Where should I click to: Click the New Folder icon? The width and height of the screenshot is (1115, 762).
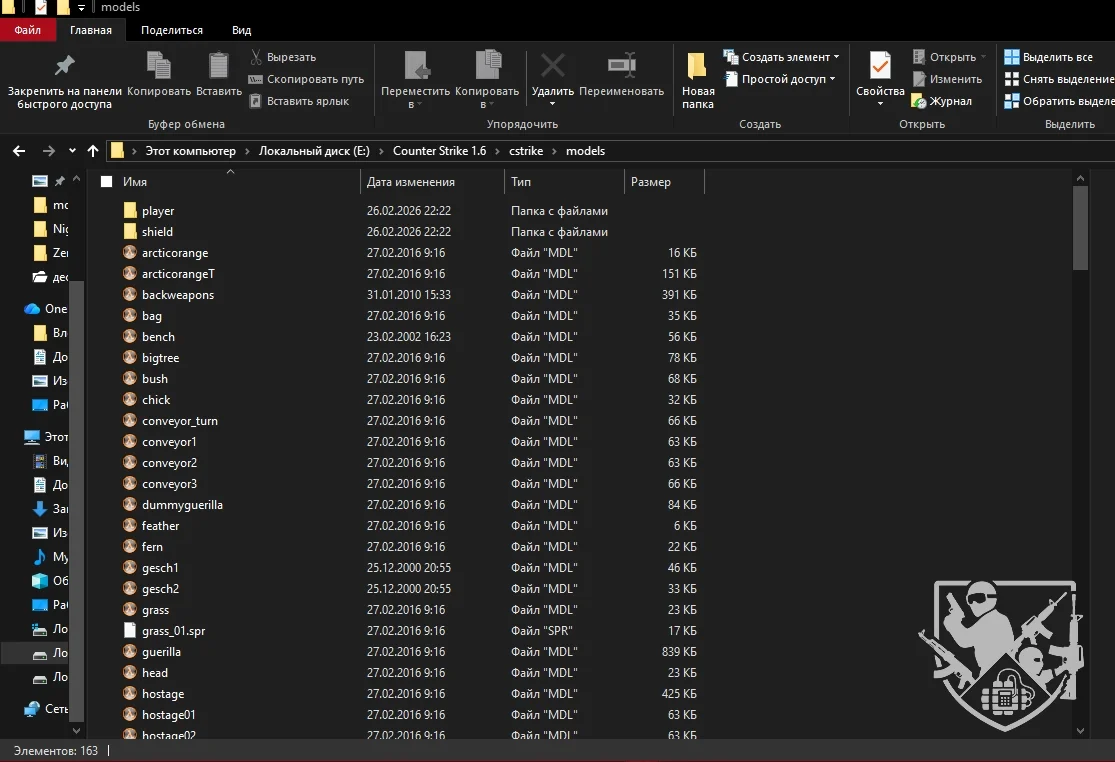pos(698,67)
